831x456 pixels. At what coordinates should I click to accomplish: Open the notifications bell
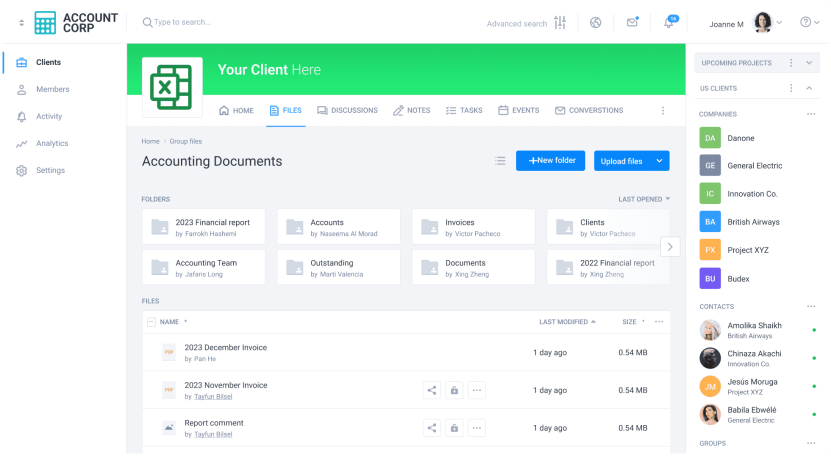(669, 23)
